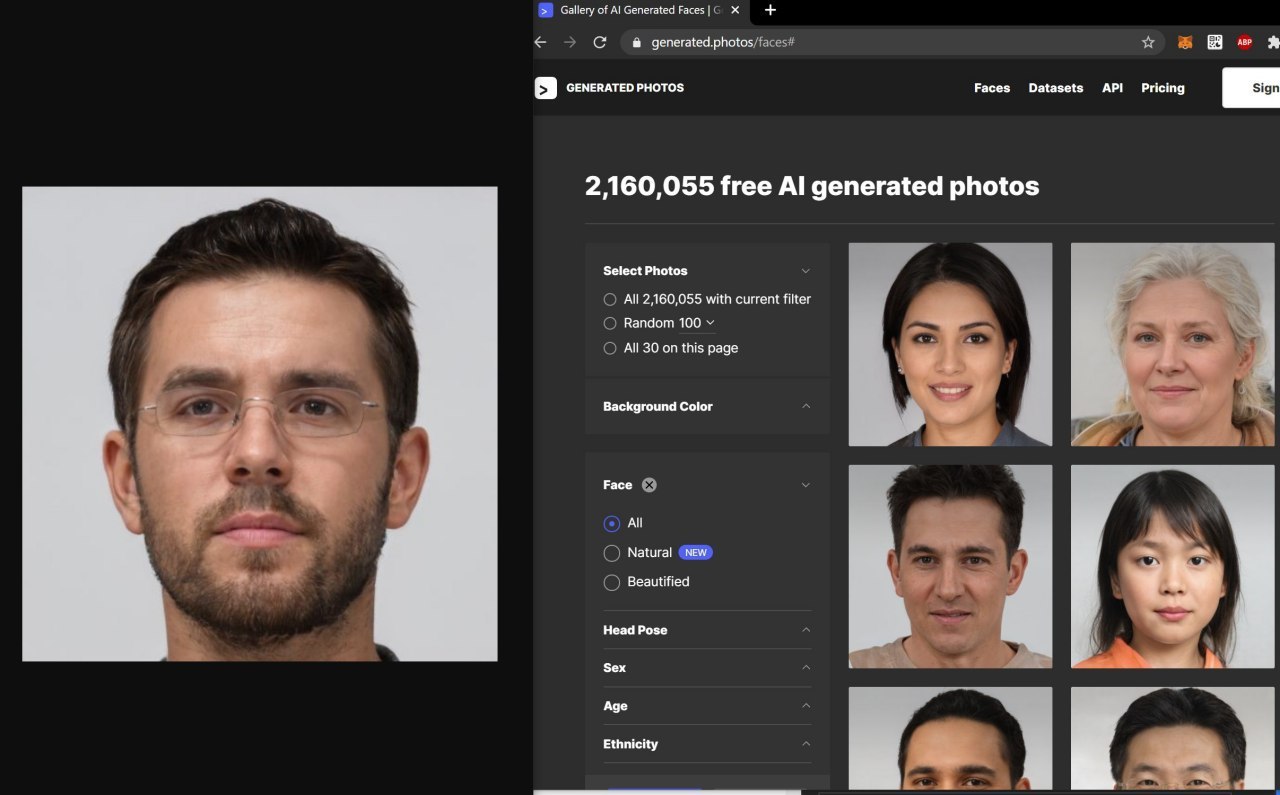
Task: Click the browser forward arrow
Action: (x=570, y=42)
